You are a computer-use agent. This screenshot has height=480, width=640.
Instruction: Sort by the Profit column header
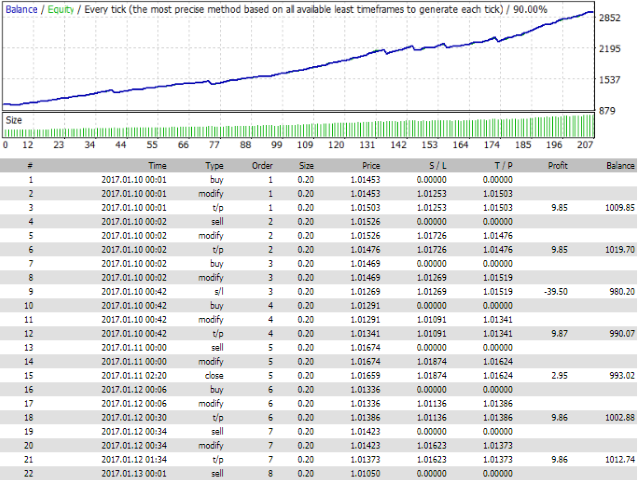pyautogui.click(x=557, y=166)
